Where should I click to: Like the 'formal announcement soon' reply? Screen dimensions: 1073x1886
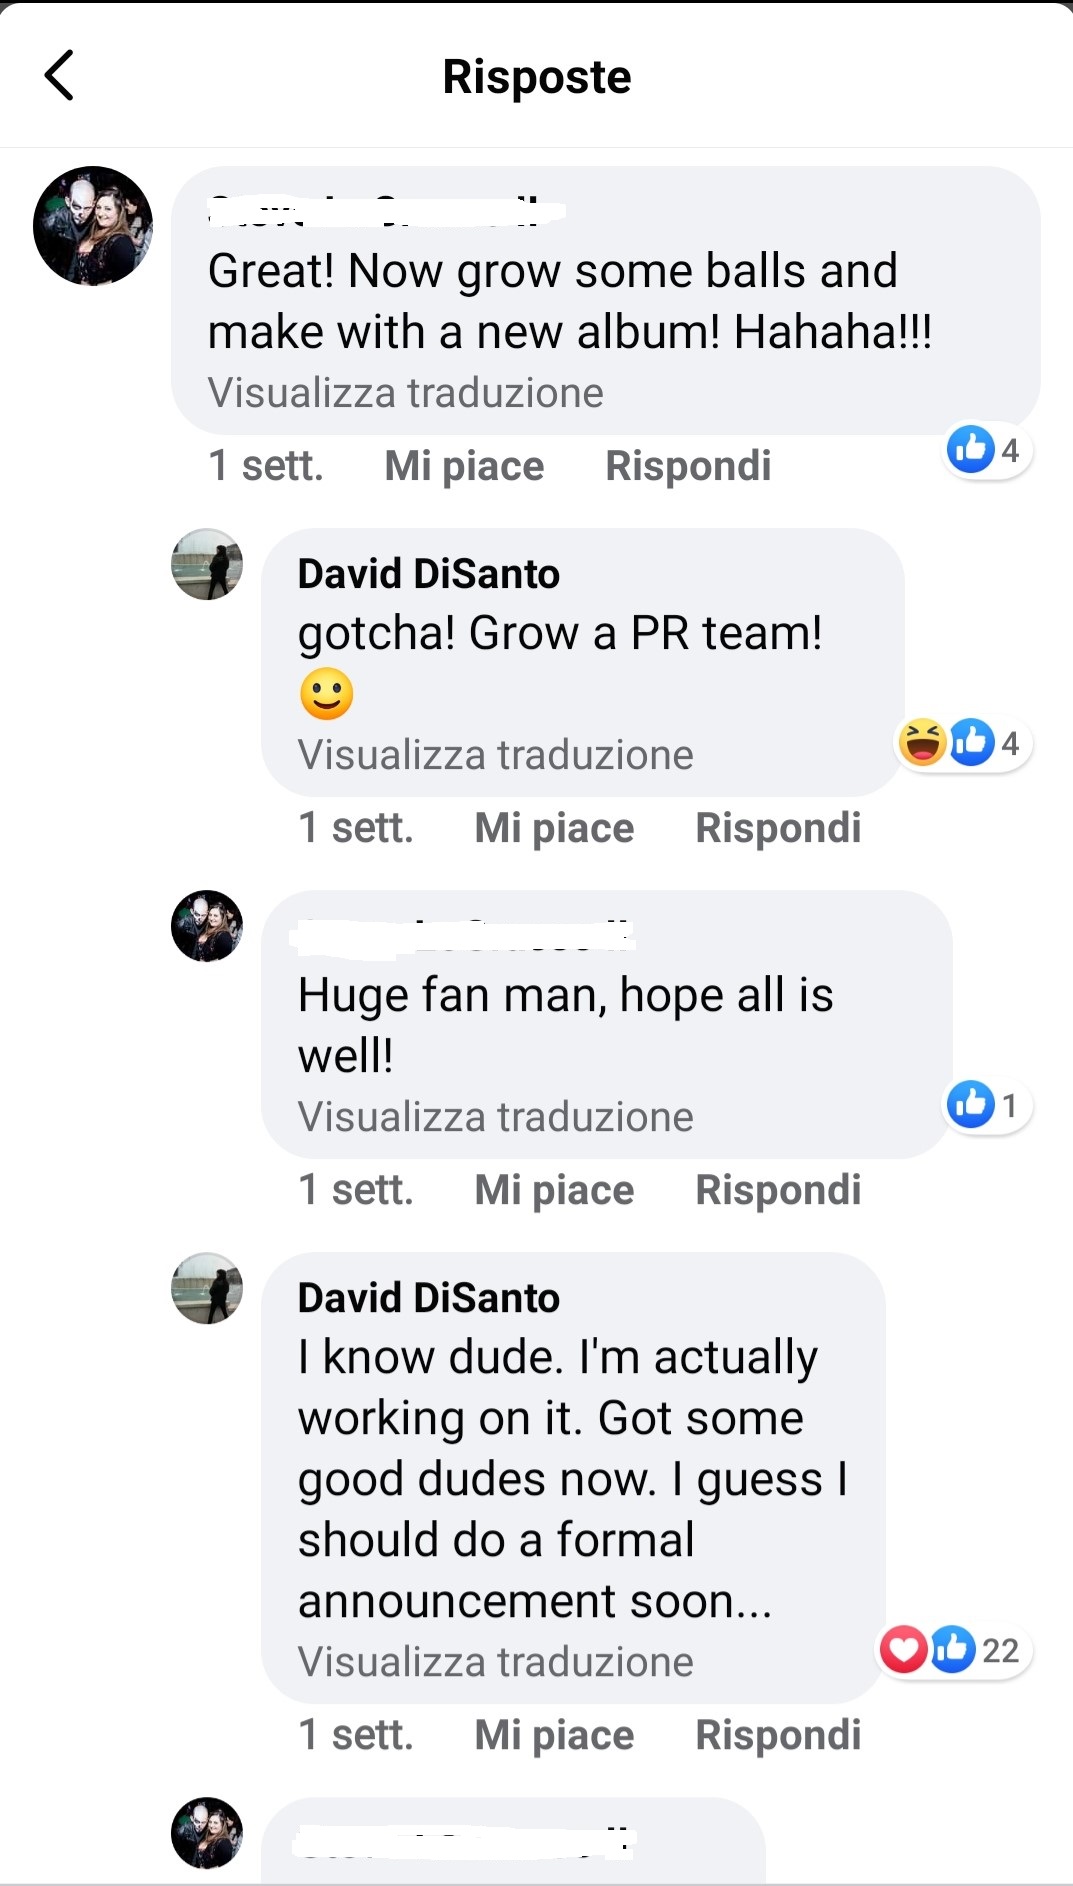click(x=554, y=1735)
